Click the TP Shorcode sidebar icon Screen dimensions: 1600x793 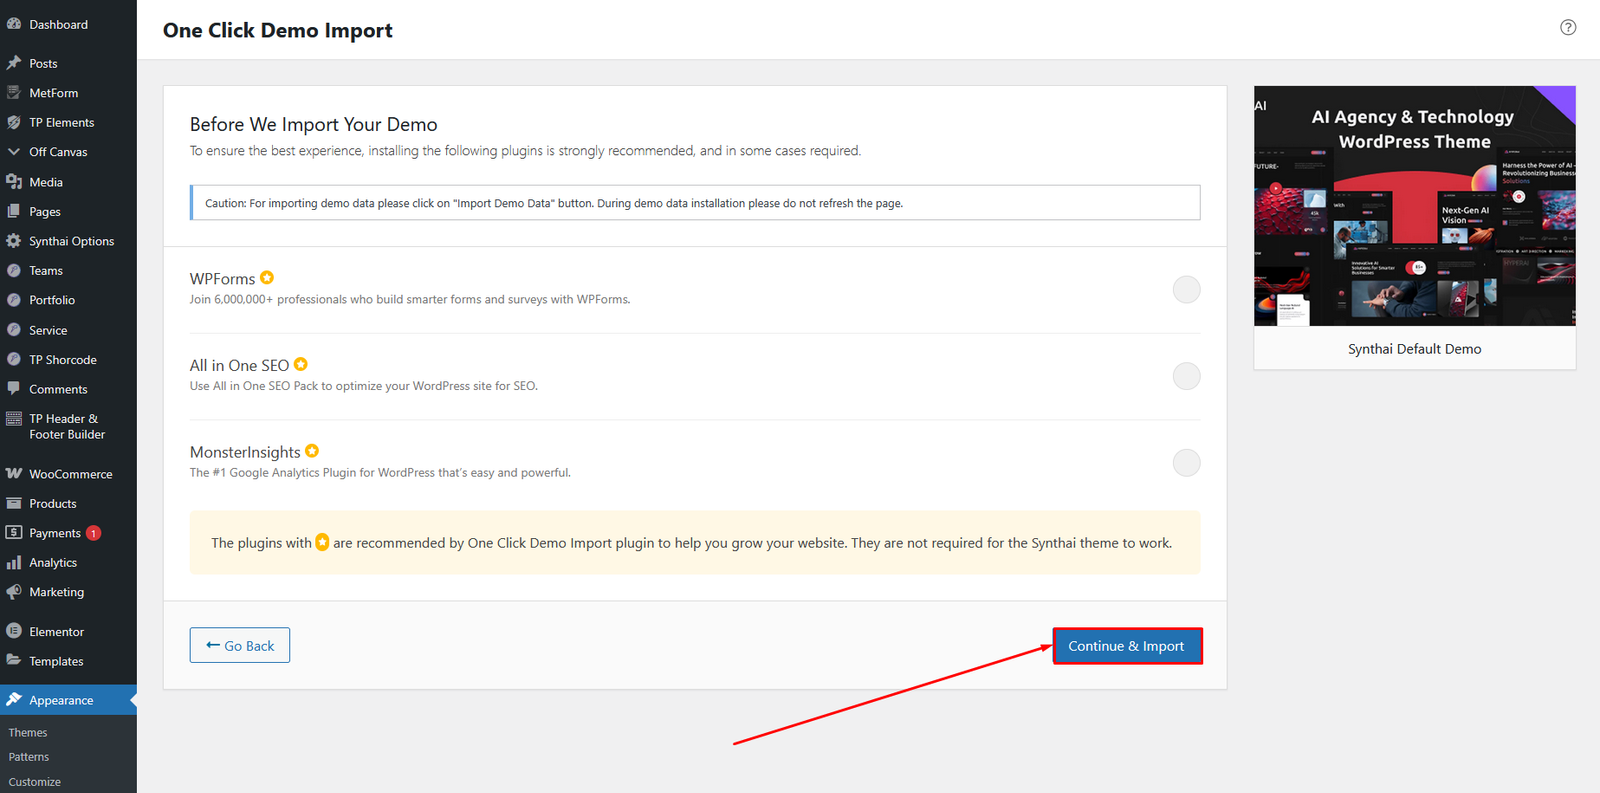click(14, 359)
